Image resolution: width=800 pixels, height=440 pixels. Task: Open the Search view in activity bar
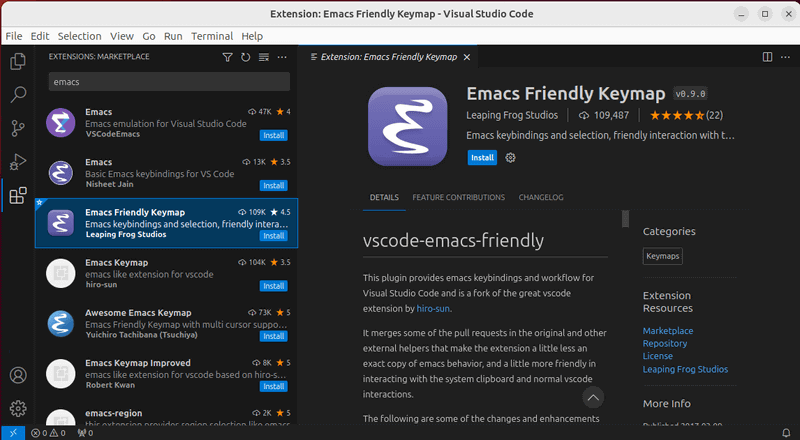(18, 94)
